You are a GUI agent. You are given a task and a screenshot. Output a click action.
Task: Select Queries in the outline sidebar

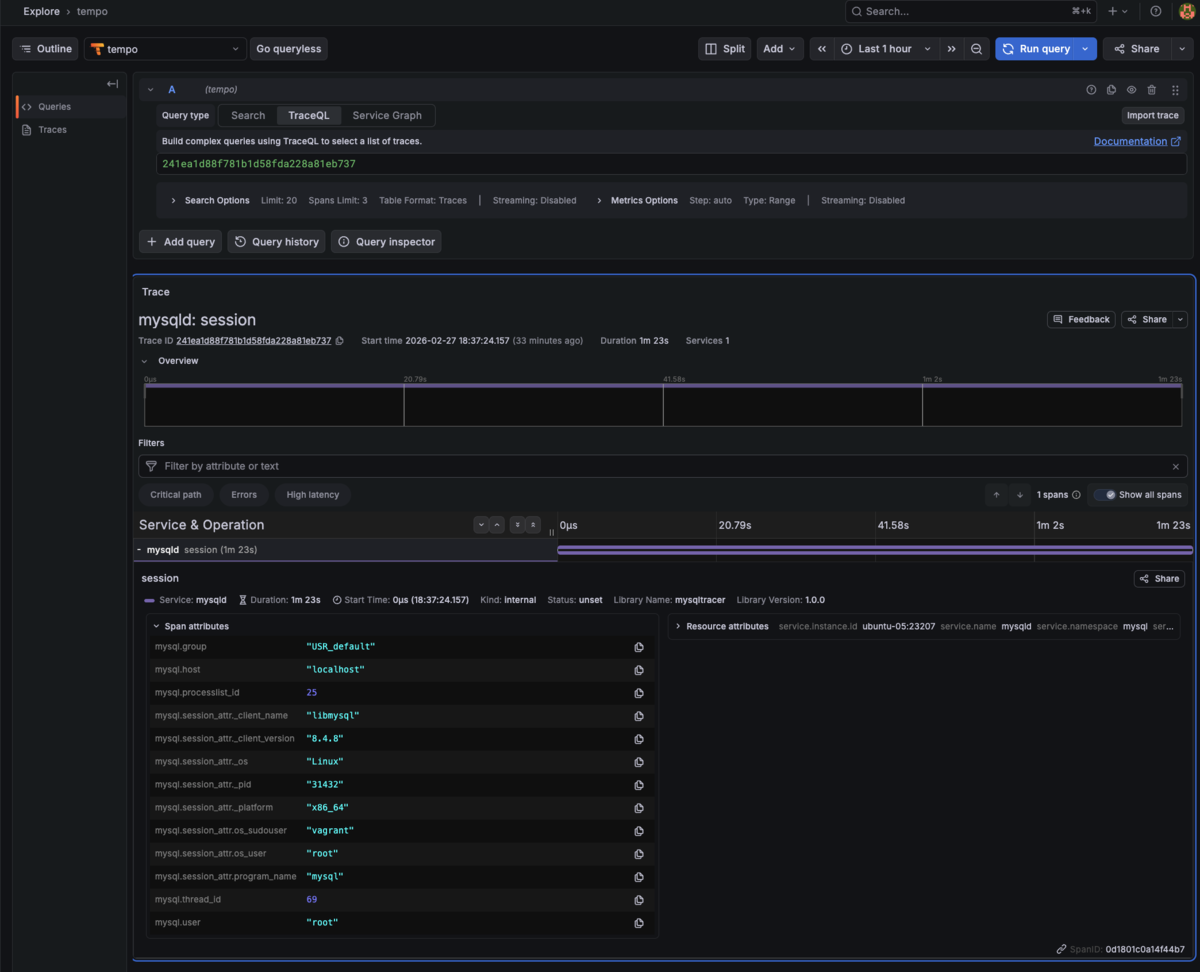click(x=70, y=107)
